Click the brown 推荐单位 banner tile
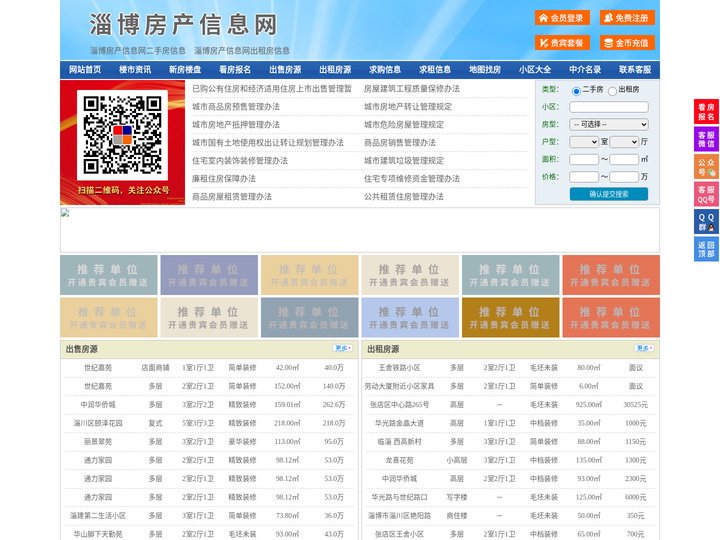 pos(511,318)
